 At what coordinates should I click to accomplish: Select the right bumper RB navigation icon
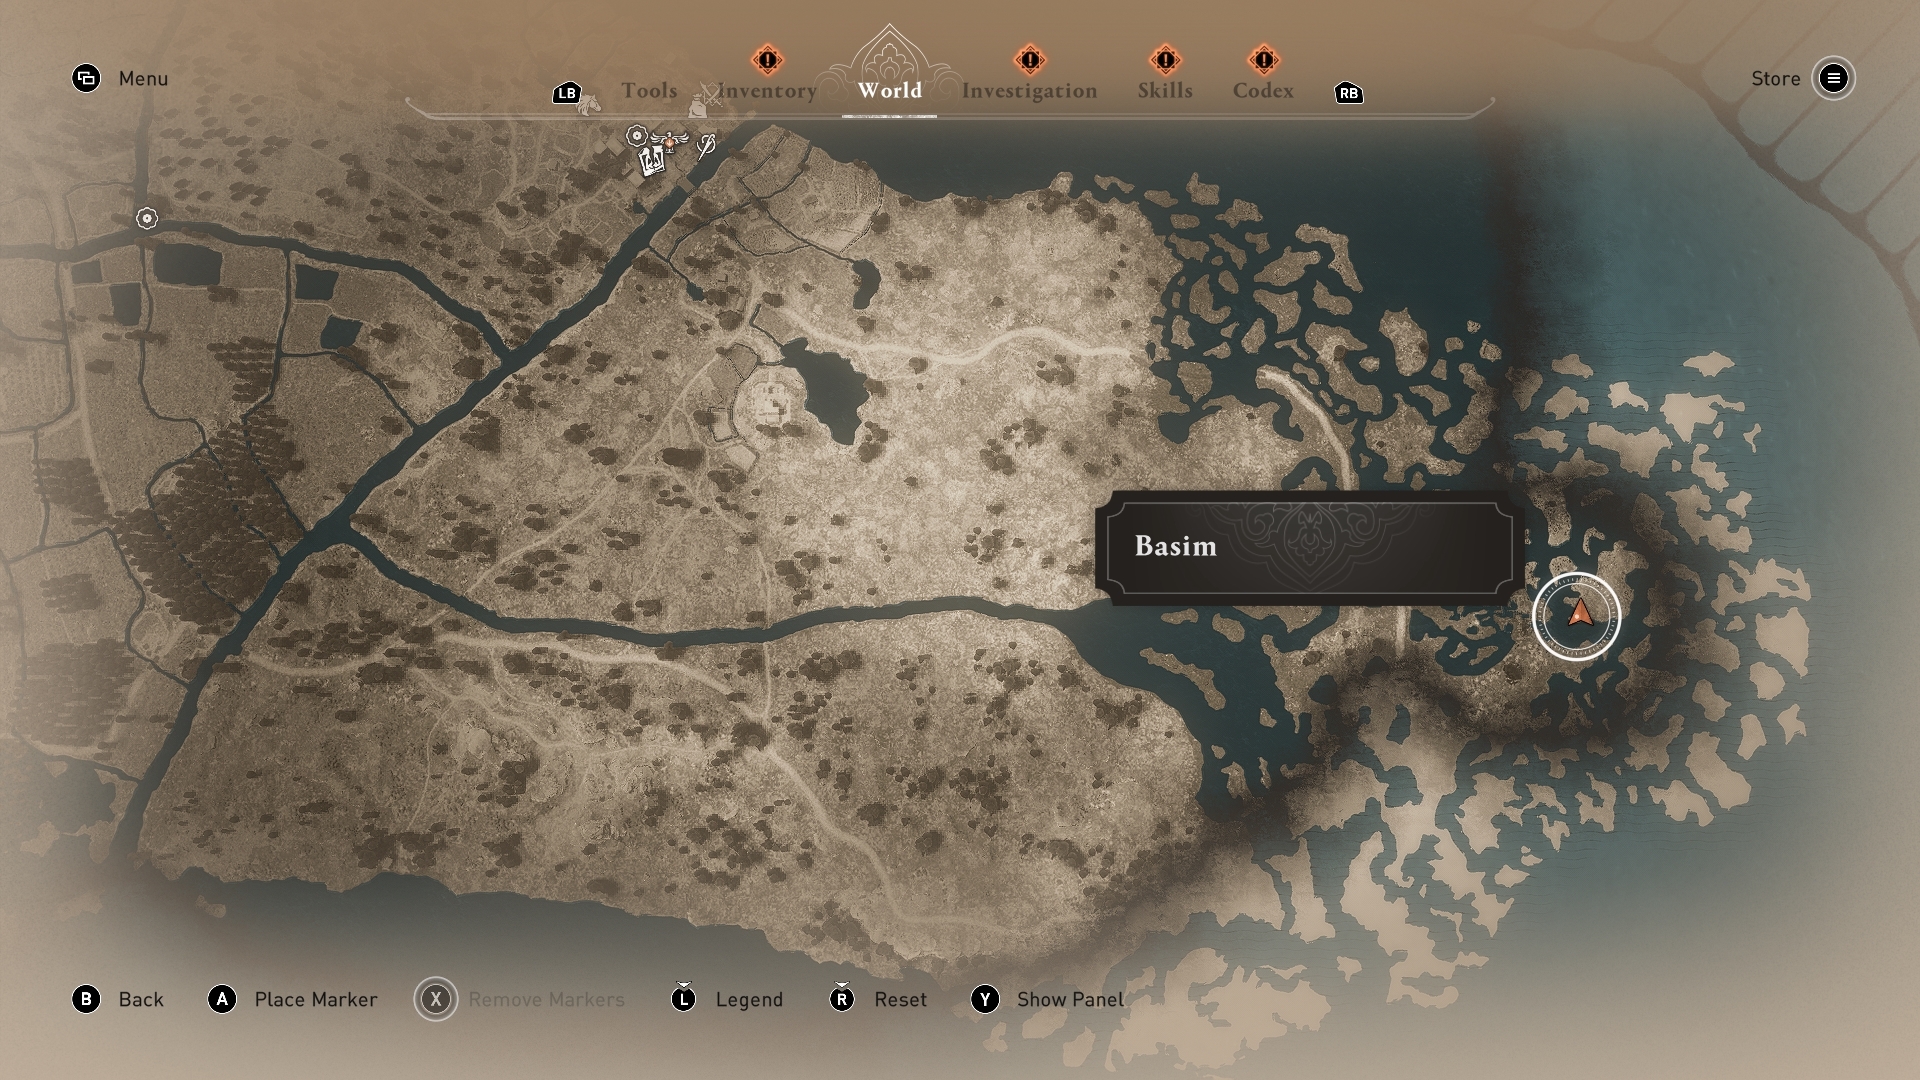[x=1348, y=91]
